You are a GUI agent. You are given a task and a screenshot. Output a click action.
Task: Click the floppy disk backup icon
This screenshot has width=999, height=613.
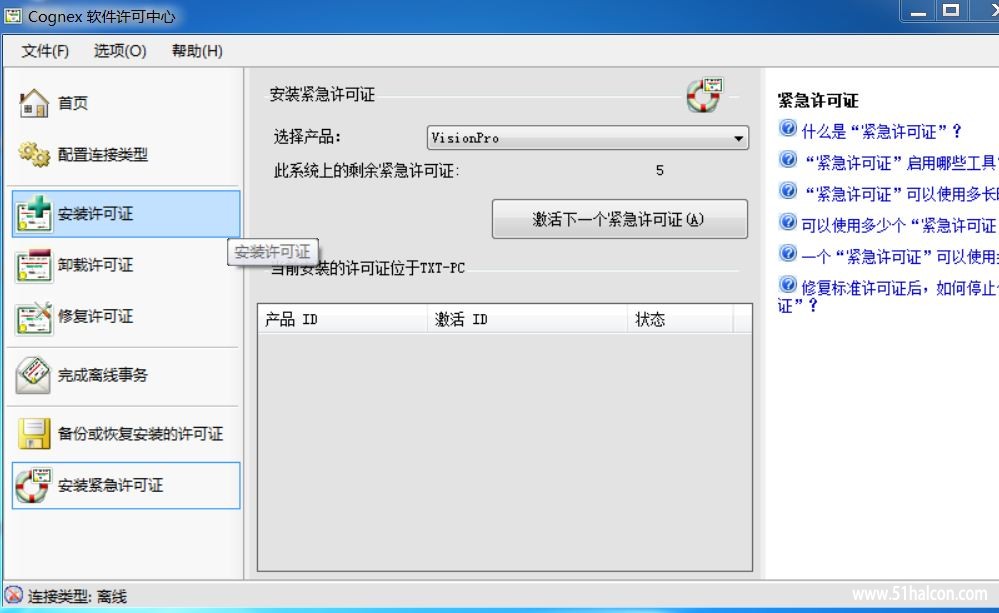pos(34,433)
